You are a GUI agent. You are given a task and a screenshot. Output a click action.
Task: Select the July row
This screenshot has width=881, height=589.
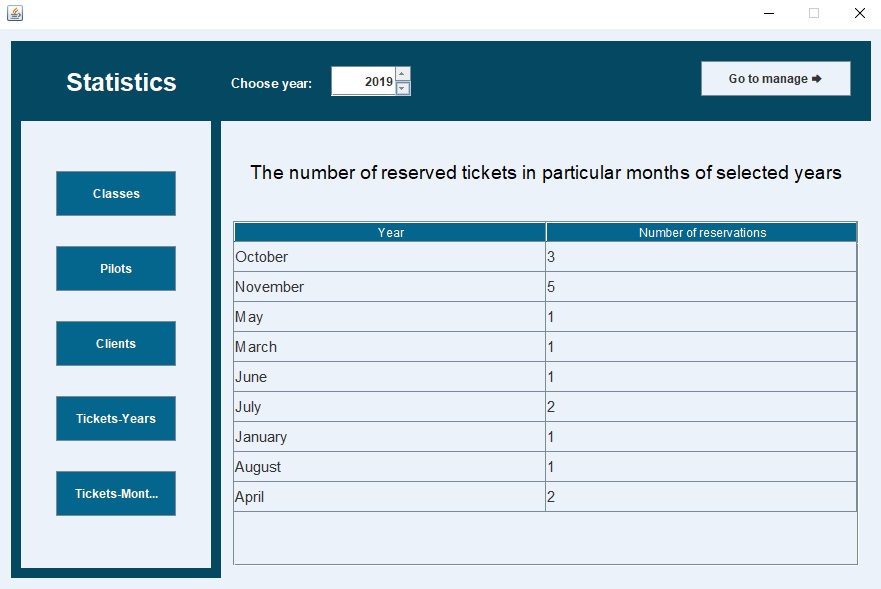click(546, 407)
